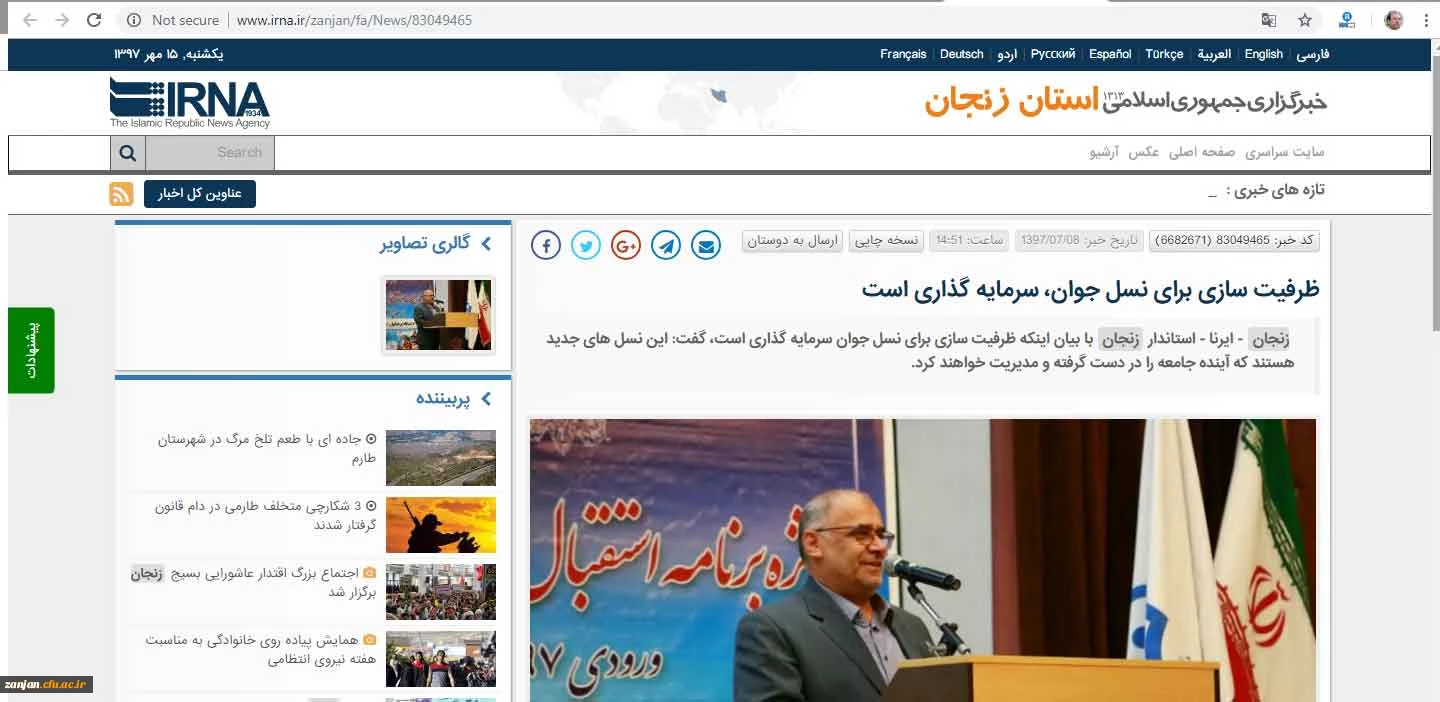Expand the پربیننده section chevron
1440x702 pixels.
pos(486,399)
